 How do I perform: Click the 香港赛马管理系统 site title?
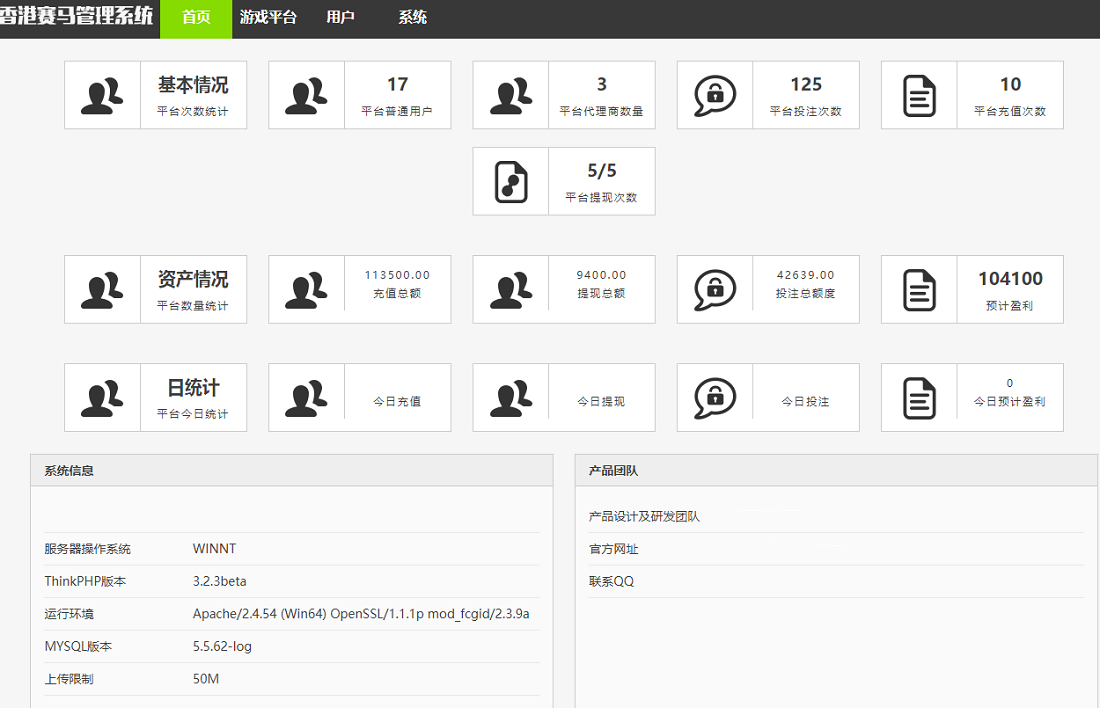77,17
